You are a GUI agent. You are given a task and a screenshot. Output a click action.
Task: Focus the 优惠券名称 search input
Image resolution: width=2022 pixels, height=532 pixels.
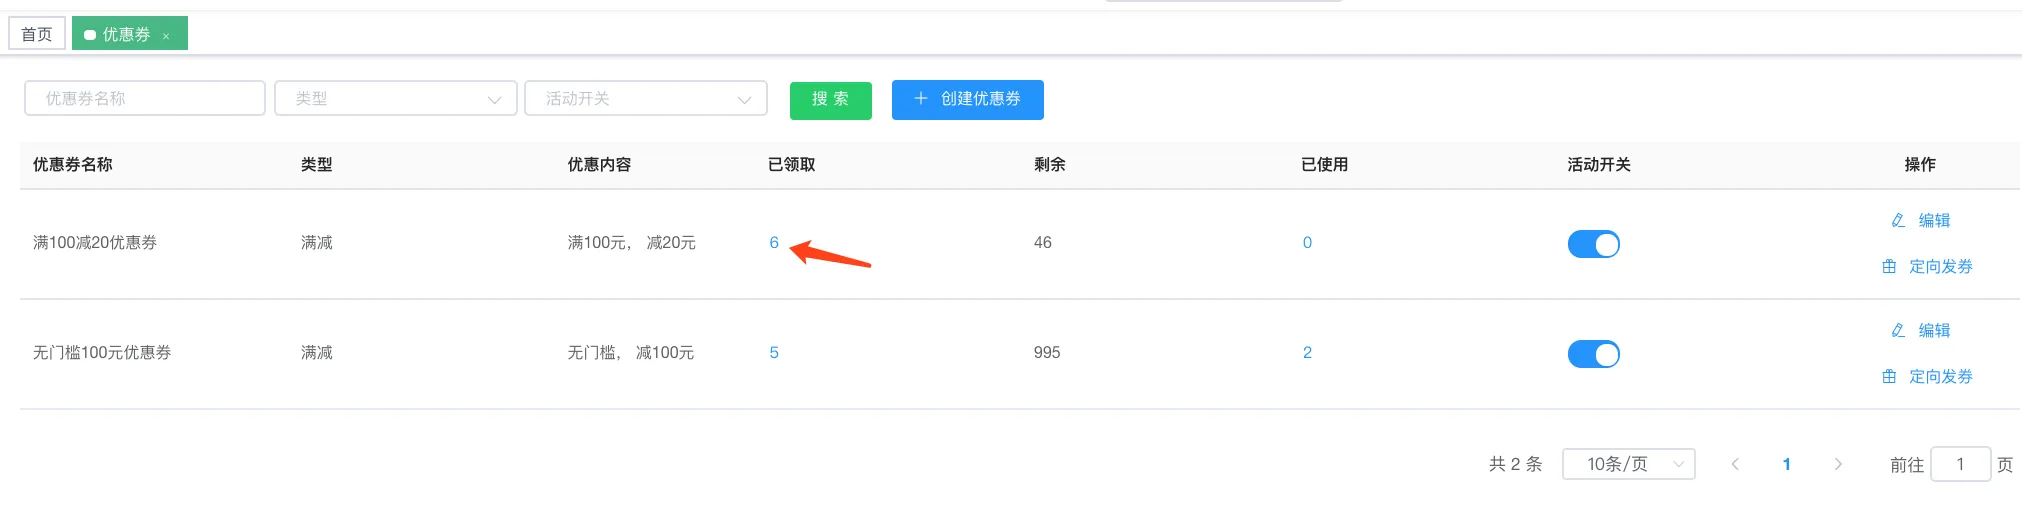click(x=145, y=98)
